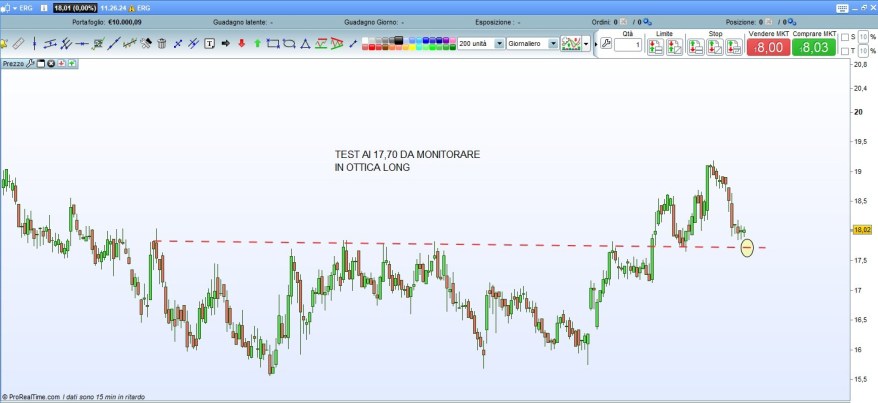
Task: Click the Ordini search icon
Action: [x=648, y=22]
